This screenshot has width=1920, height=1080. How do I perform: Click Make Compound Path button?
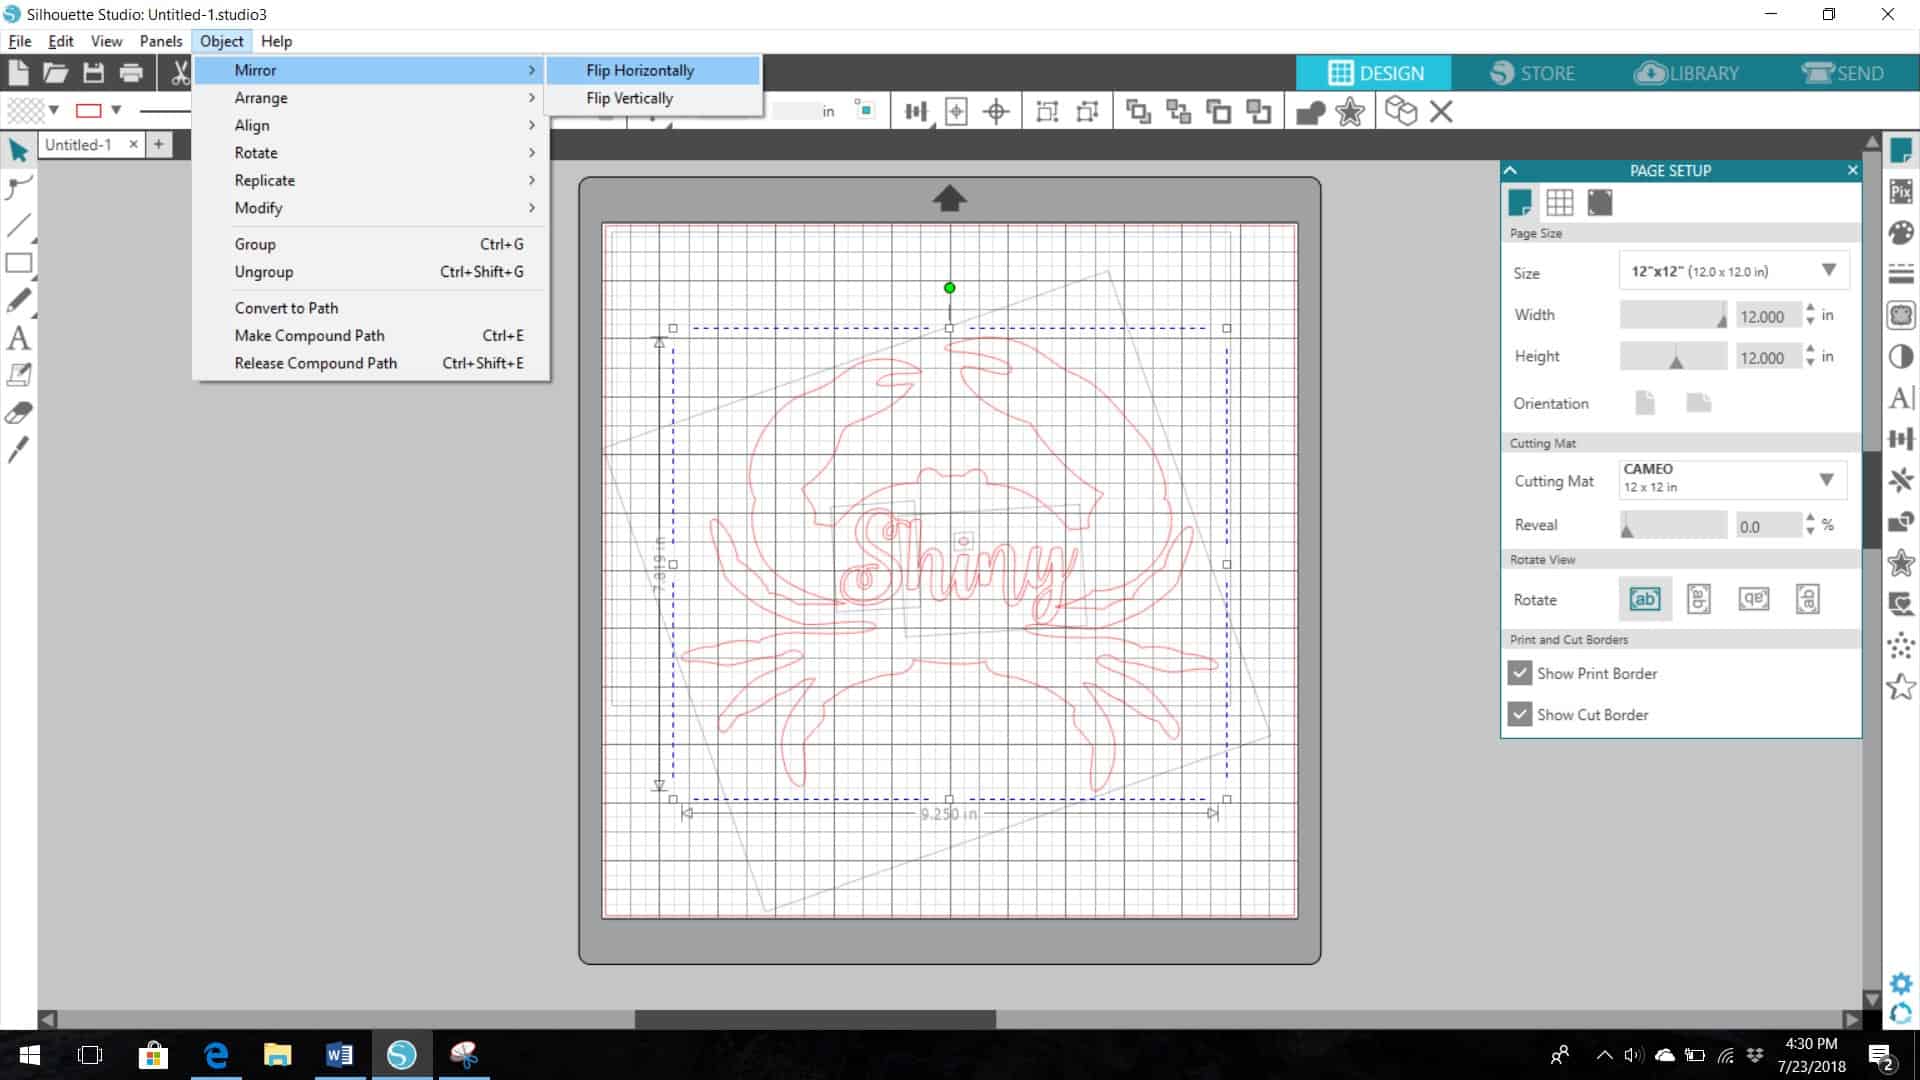coord(309,334)
